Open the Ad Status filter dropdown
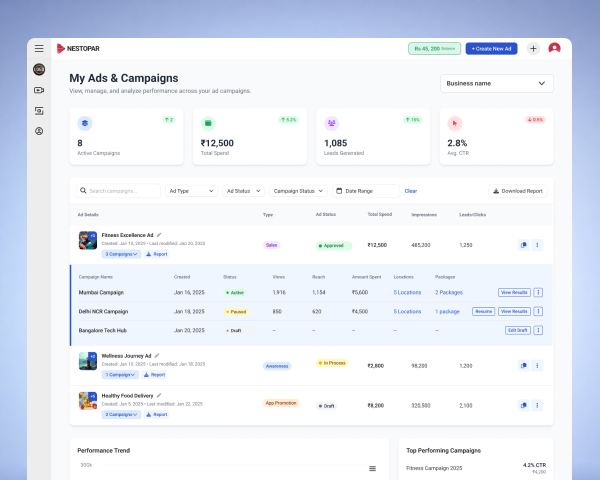Screen dimensions: 600x480 coord(243,191)
